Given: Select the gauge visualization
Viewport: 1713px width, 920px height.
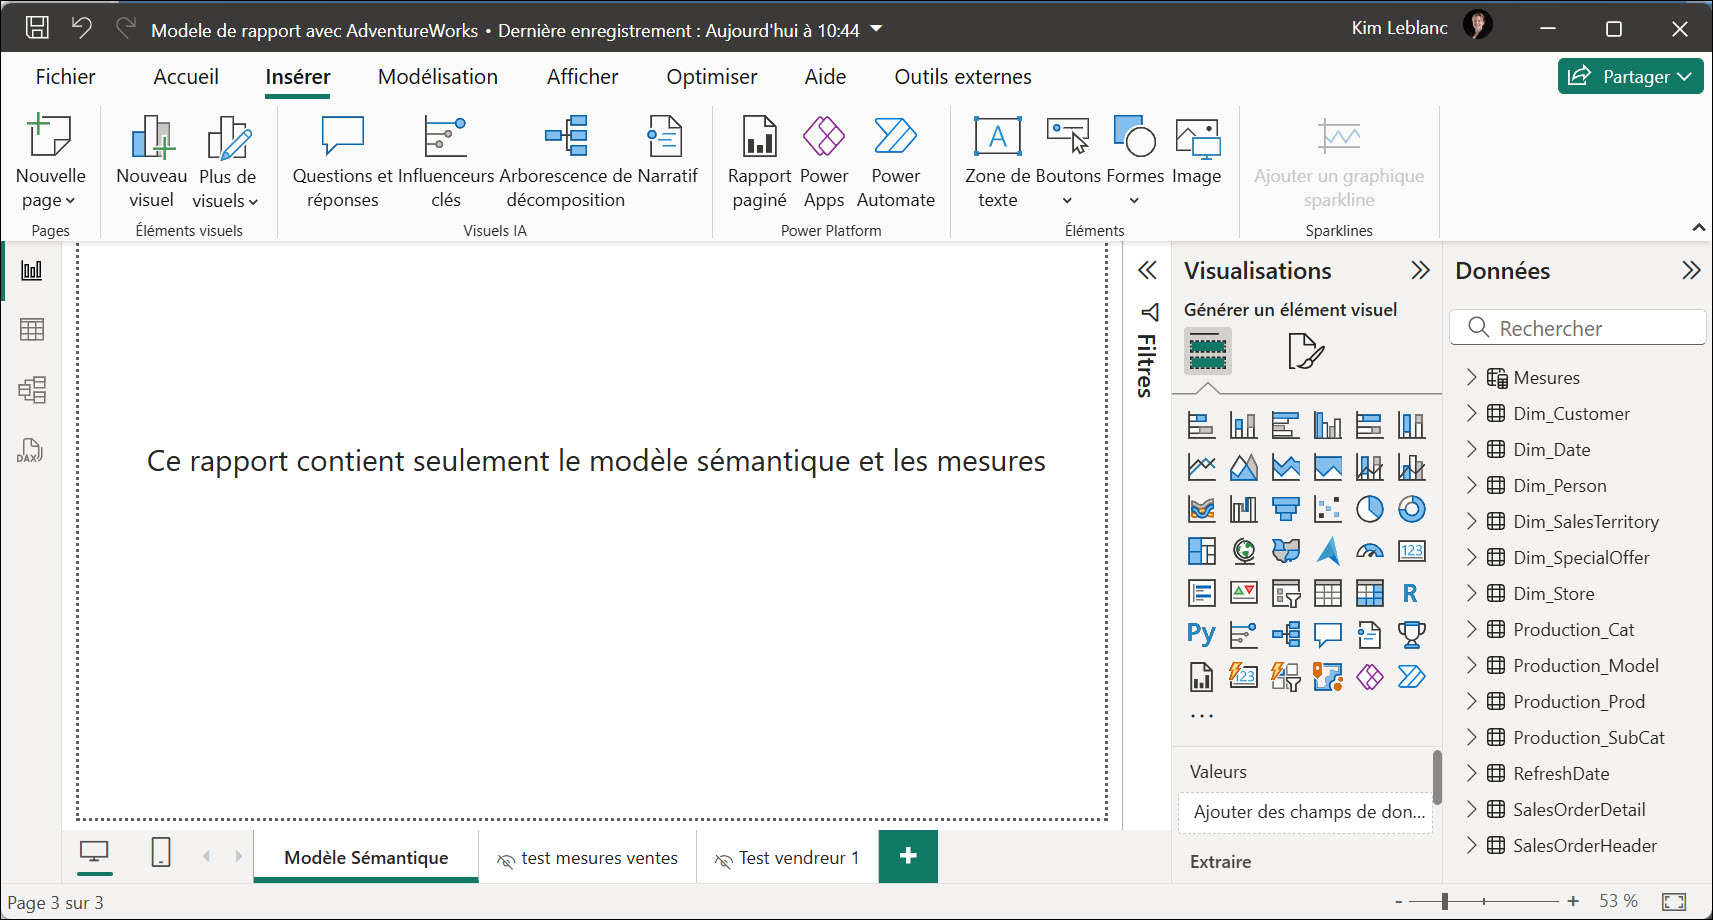Looking at the screenshot, I should (x=1370, y=551).
